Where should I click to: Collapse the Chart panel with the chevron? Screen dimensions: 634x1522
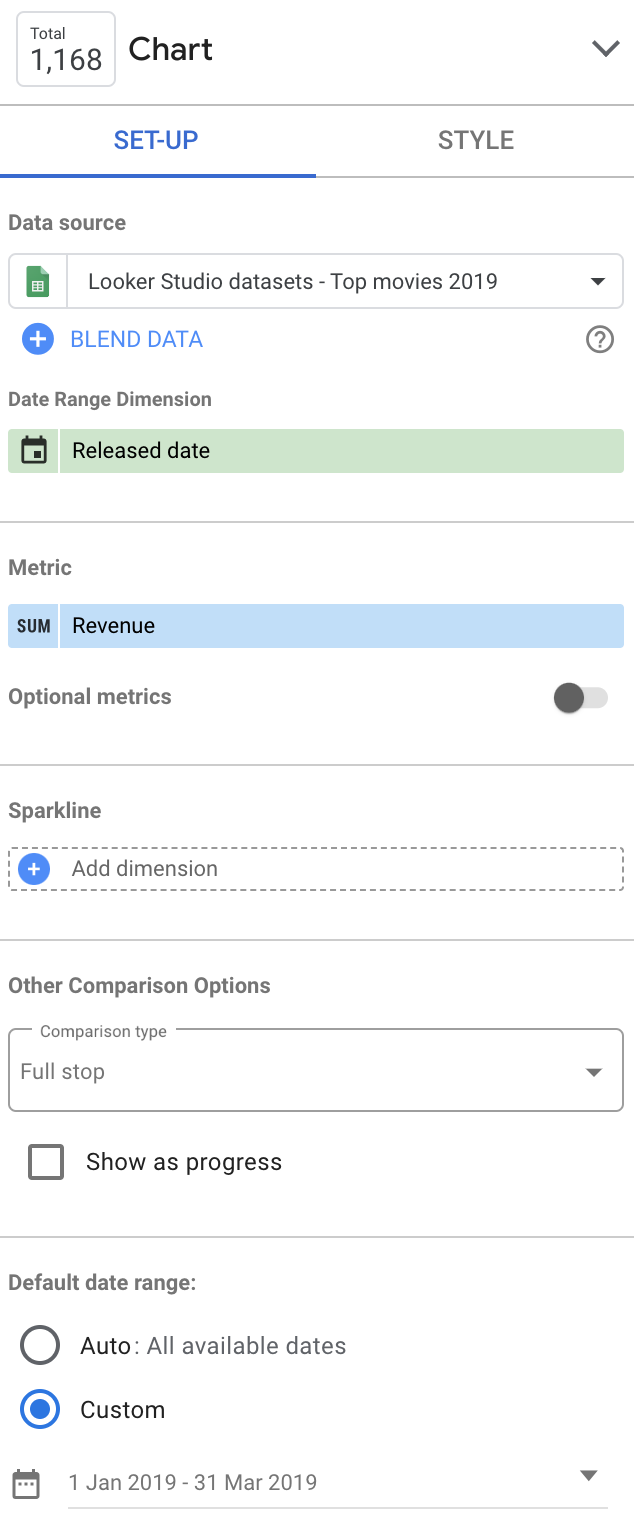point(605,49)
